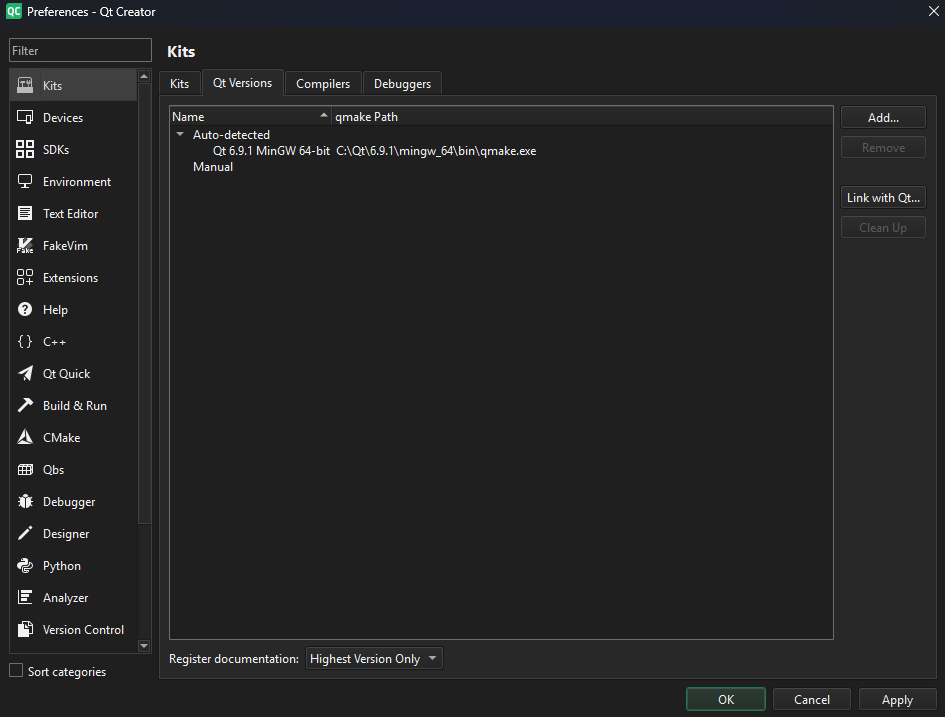Click the Filter input field

(x=80, y=51)
